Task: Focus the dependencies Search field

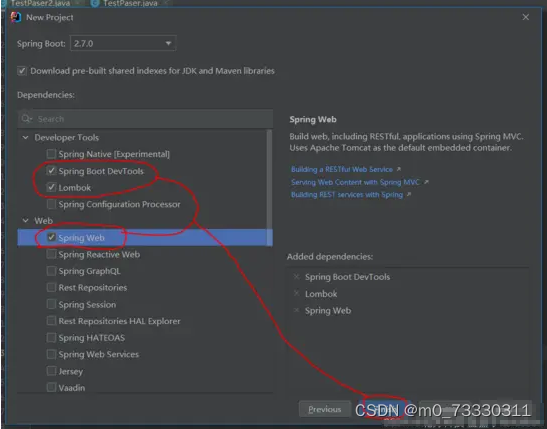Action: (145, 119)
